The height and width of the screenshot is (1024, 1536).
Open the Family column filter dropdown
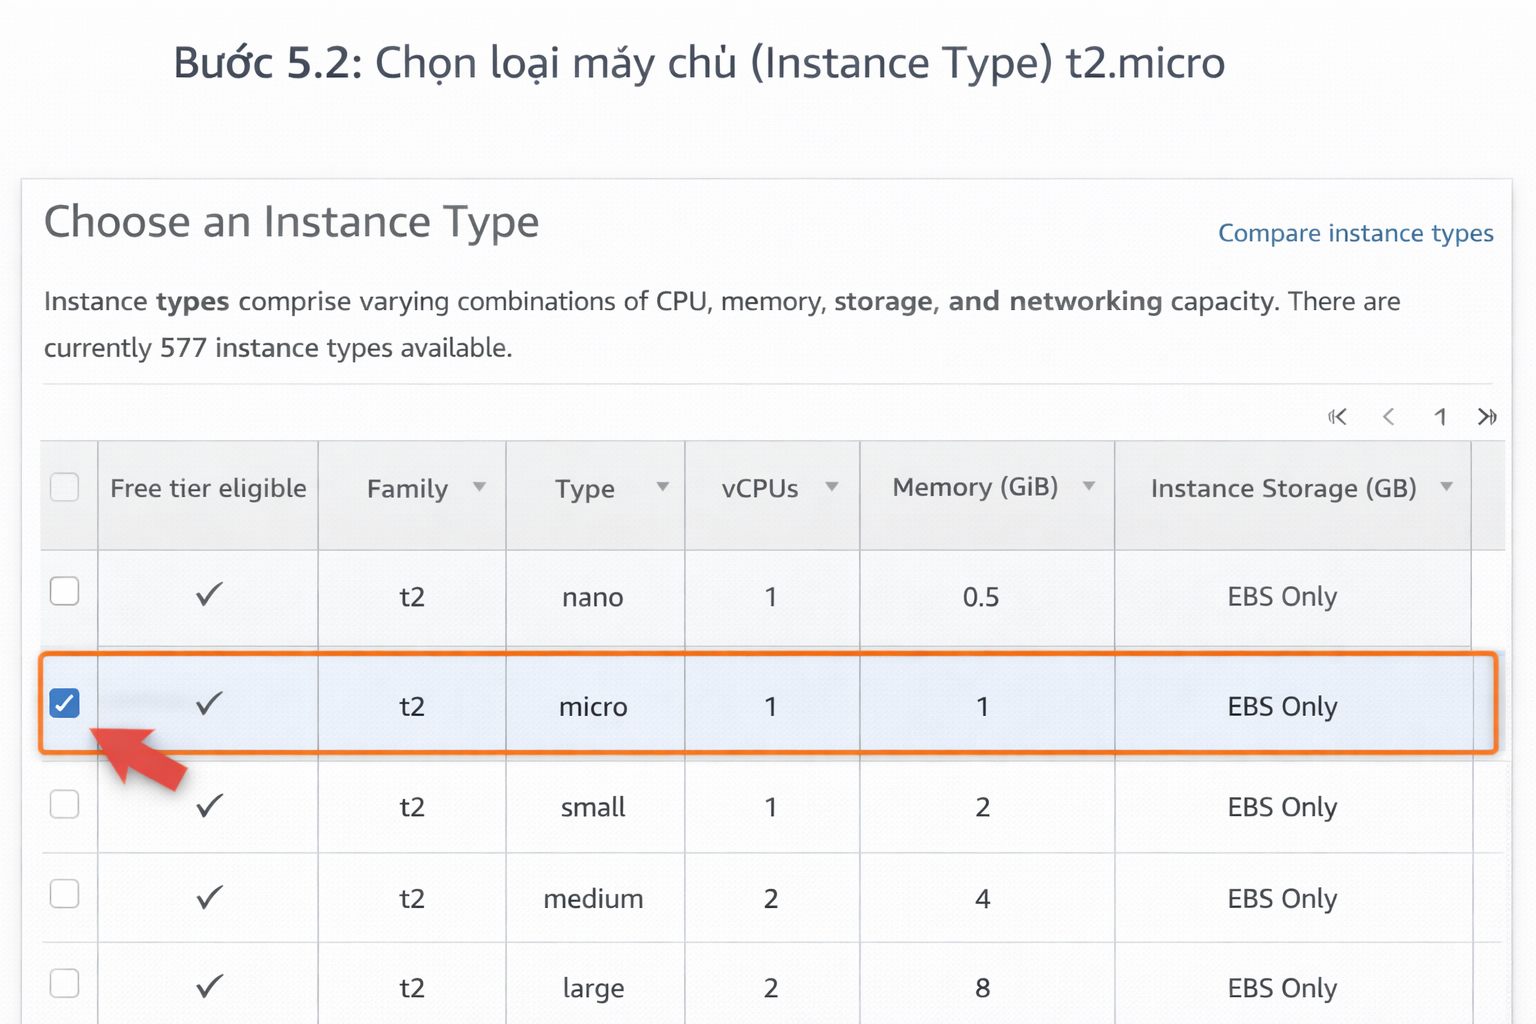click(x=479, y=487)
